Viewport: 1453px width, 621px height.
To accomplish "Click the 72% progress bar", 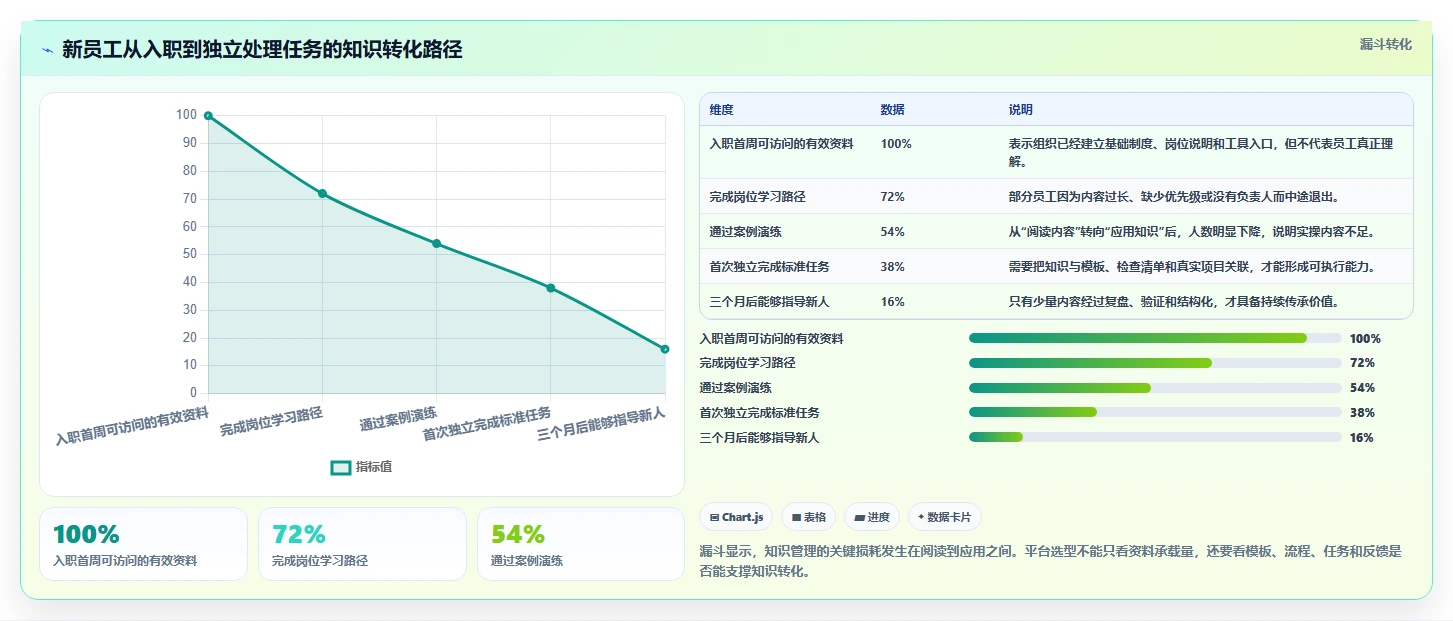I will click(x=1155, y=363).
